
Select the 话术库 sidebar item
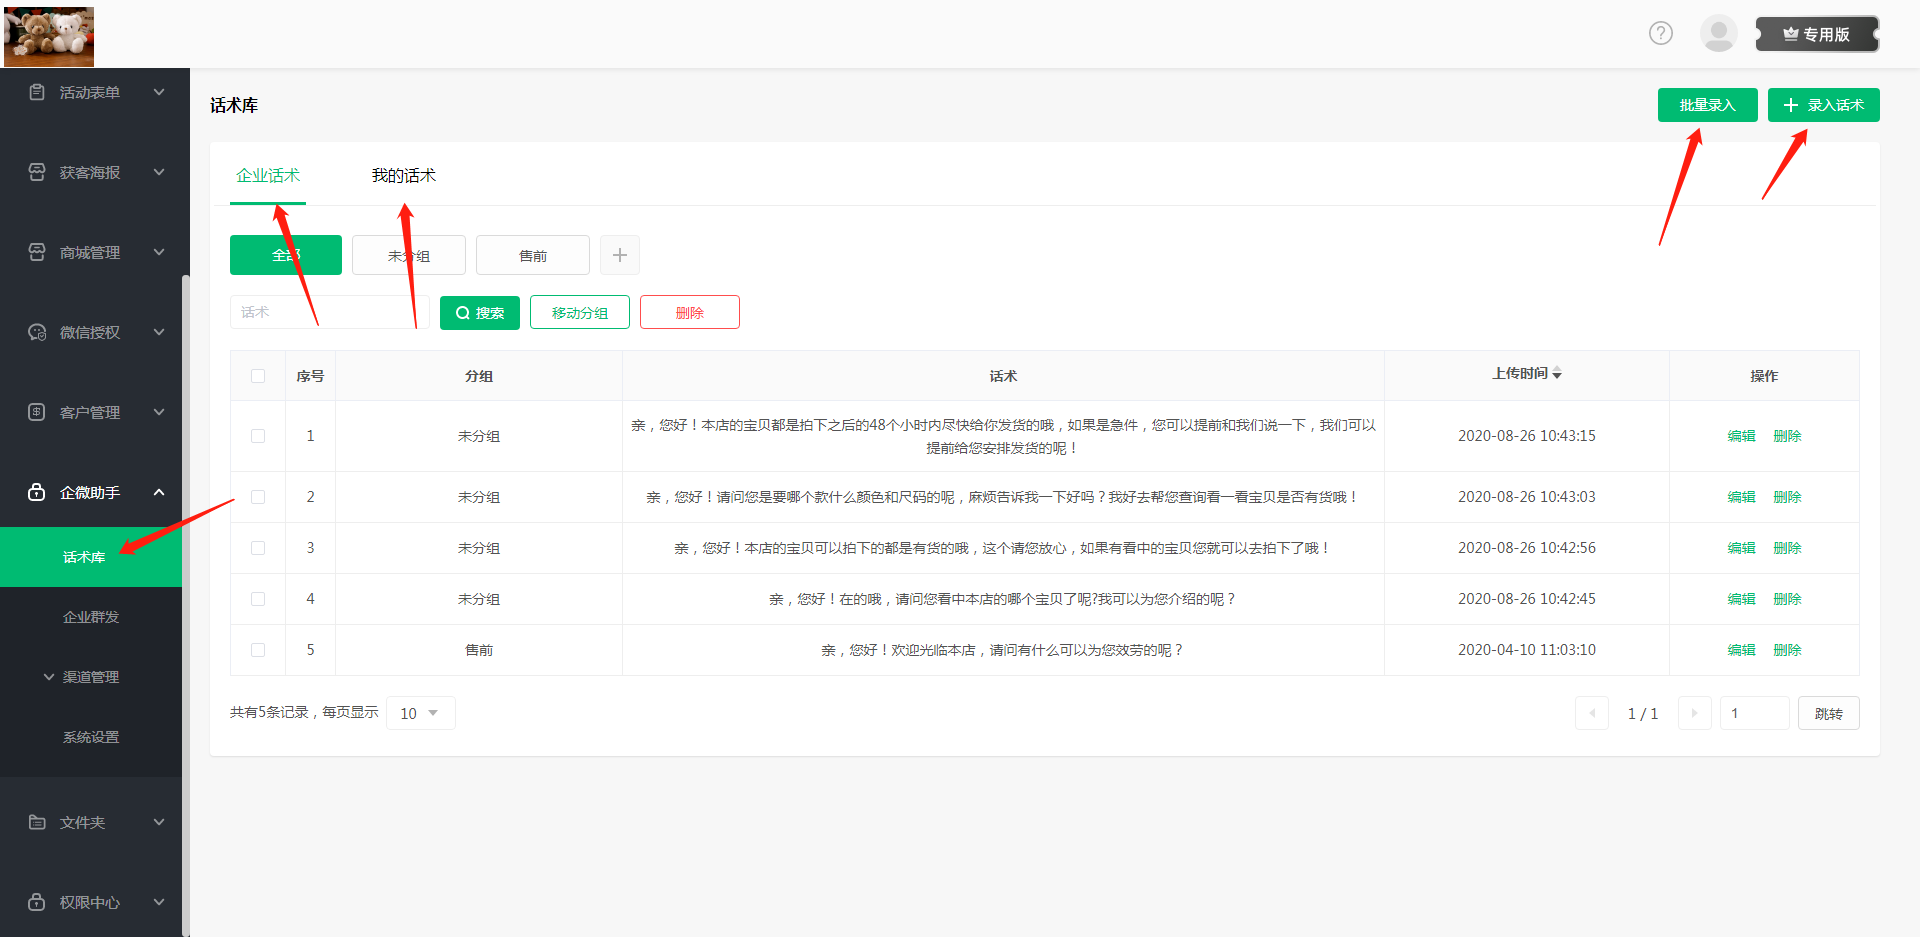[91, 557]
